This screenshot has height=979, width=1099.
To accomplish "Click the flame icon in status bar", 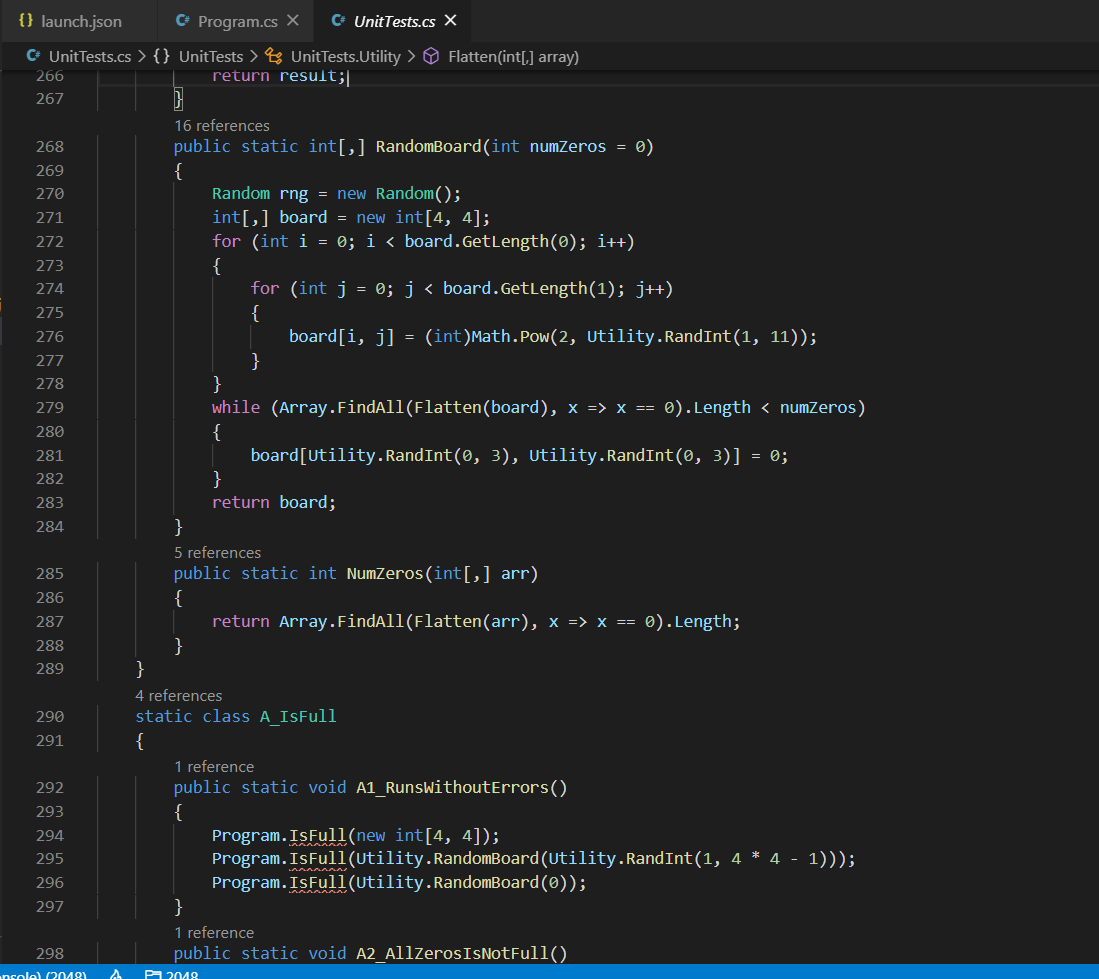I will (x=116, y=973).
